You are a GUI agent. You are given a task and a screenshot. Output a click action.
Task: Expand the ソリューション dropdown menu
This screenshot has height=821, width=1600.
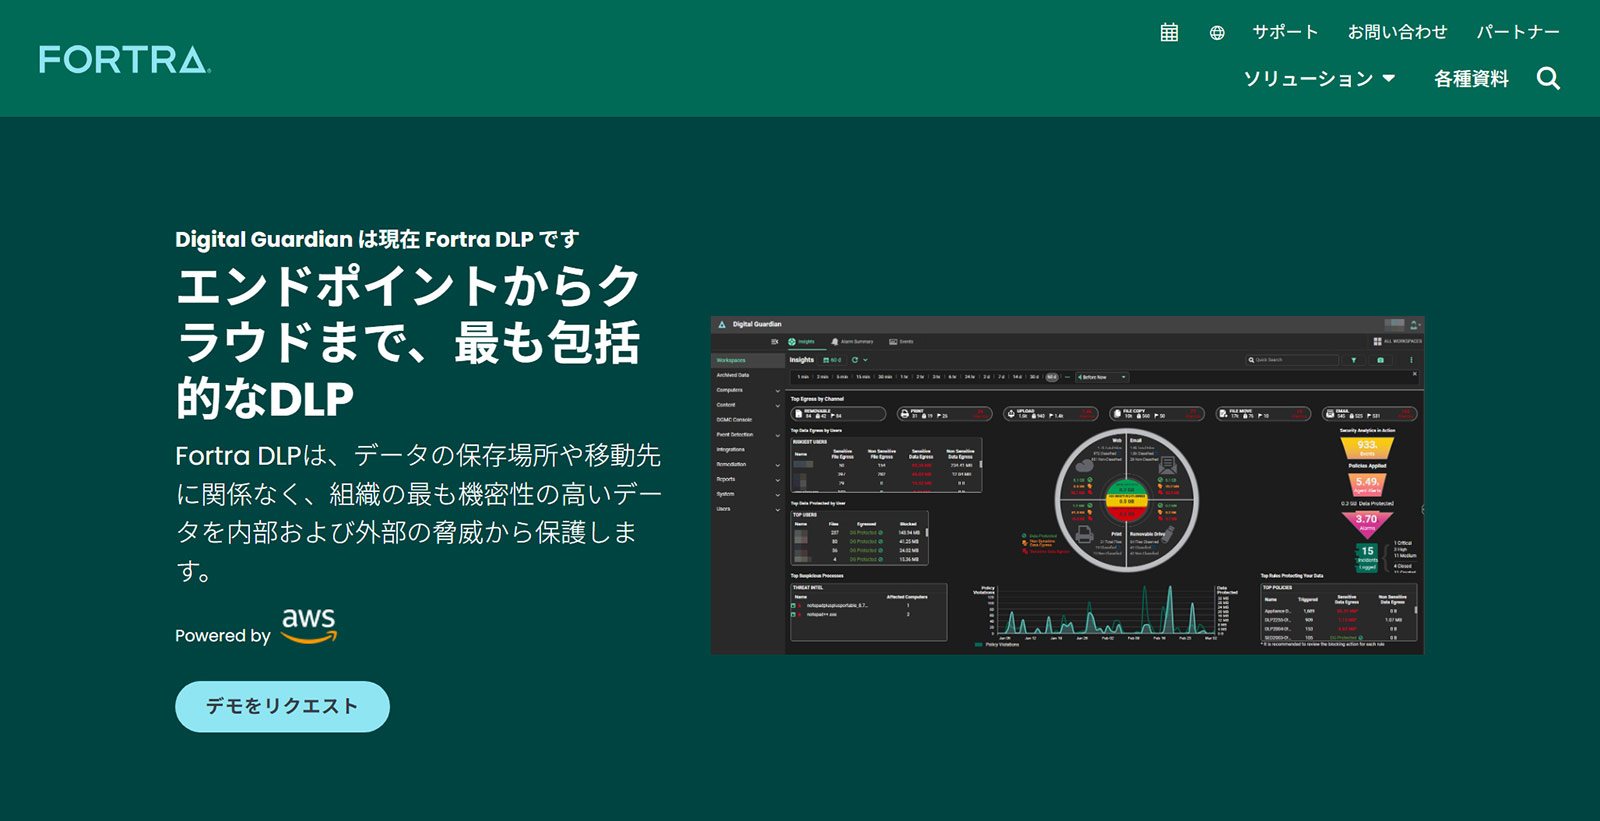tap(1319, 78)
